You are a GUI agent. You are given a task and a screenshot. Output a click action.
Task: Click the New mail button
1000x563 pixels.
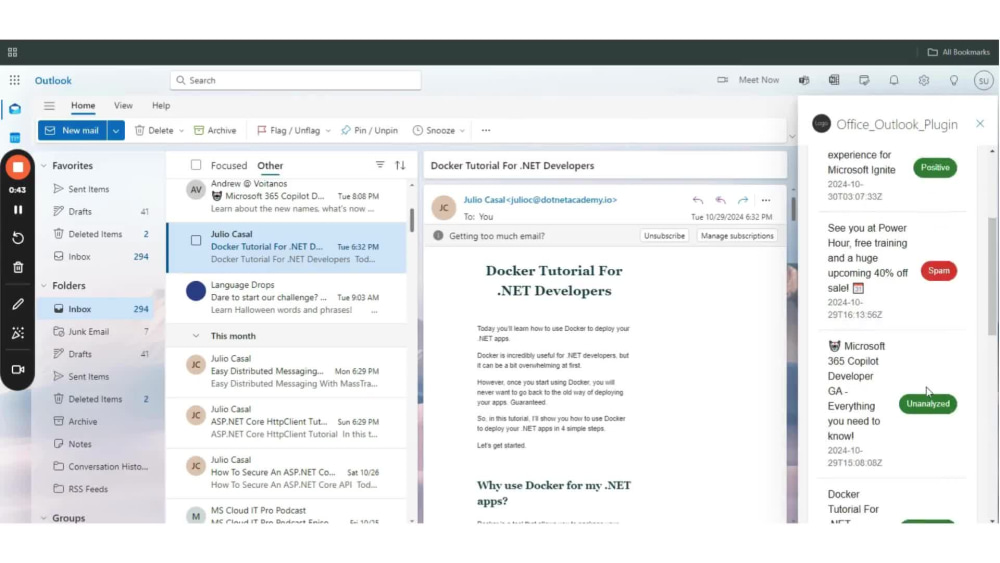(x=72, y=130)
